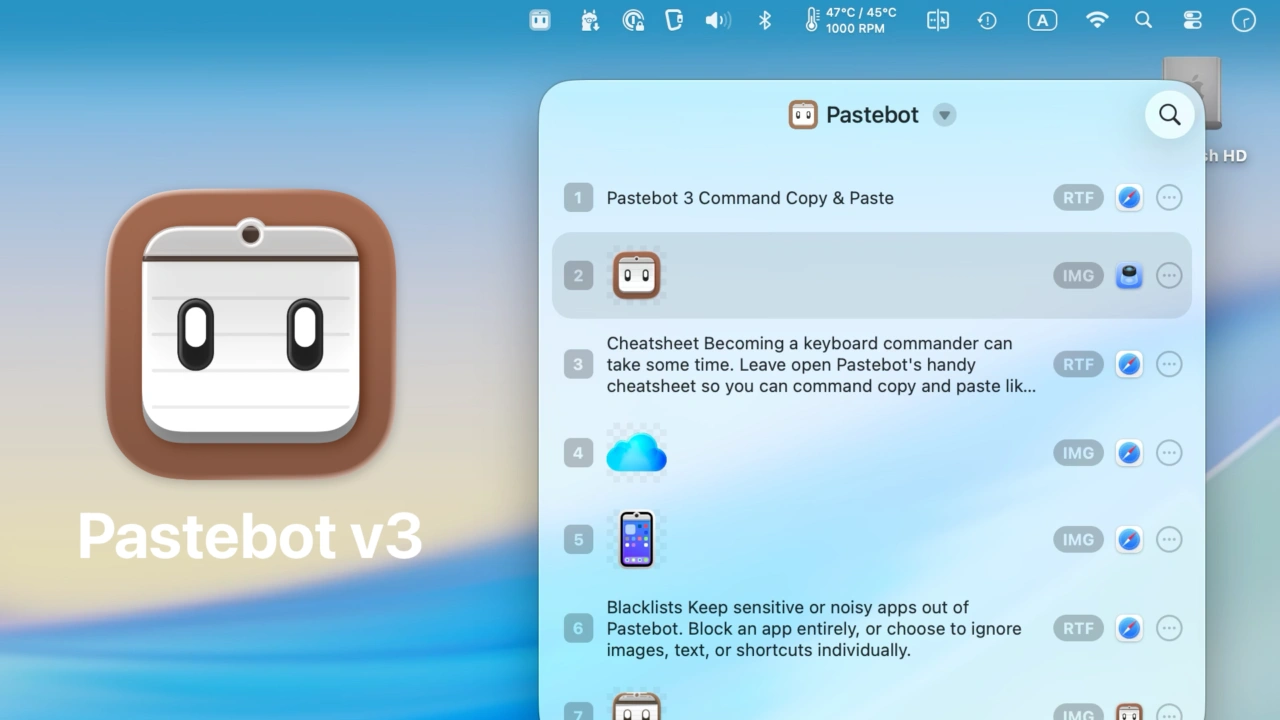Open more options for iPhone clipping
The width and height of the screenshot is (1280, 720).
click(x=1169, y=540)
